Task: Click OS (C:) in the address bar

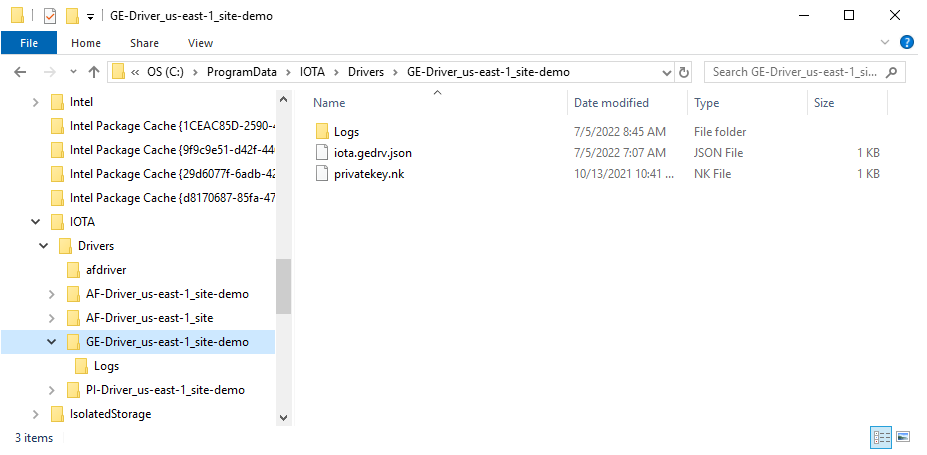Action: pos(166,72)
